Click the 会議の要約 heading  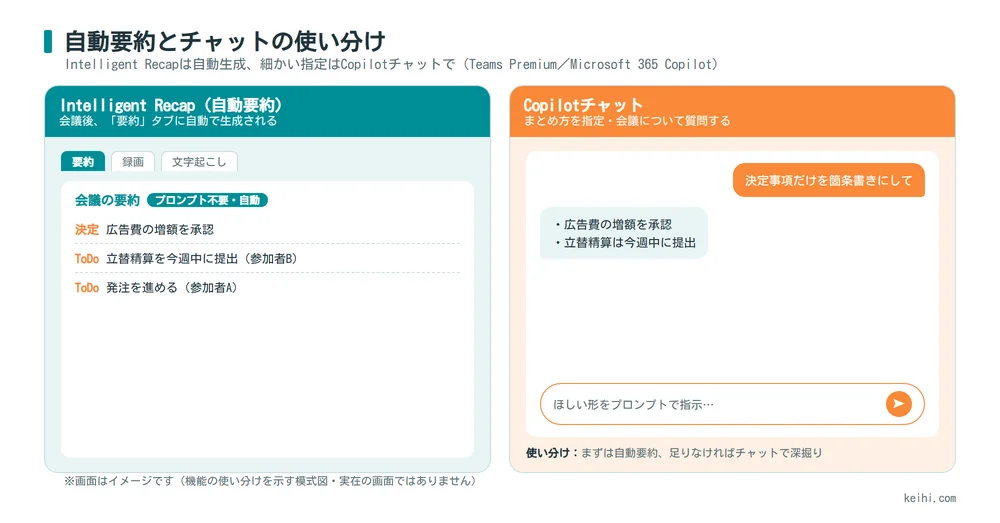(107, 200)
